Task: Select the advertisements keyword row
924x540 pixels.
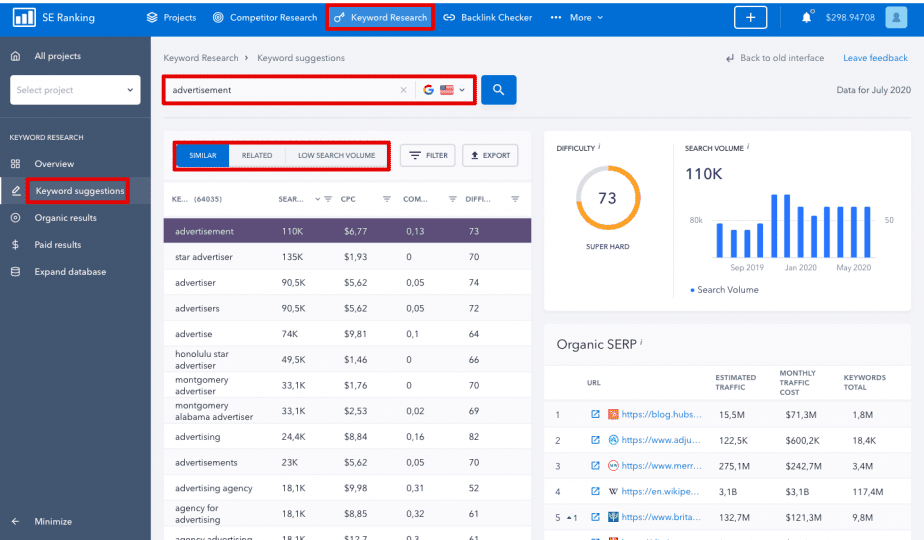Action: pos(347,462)
